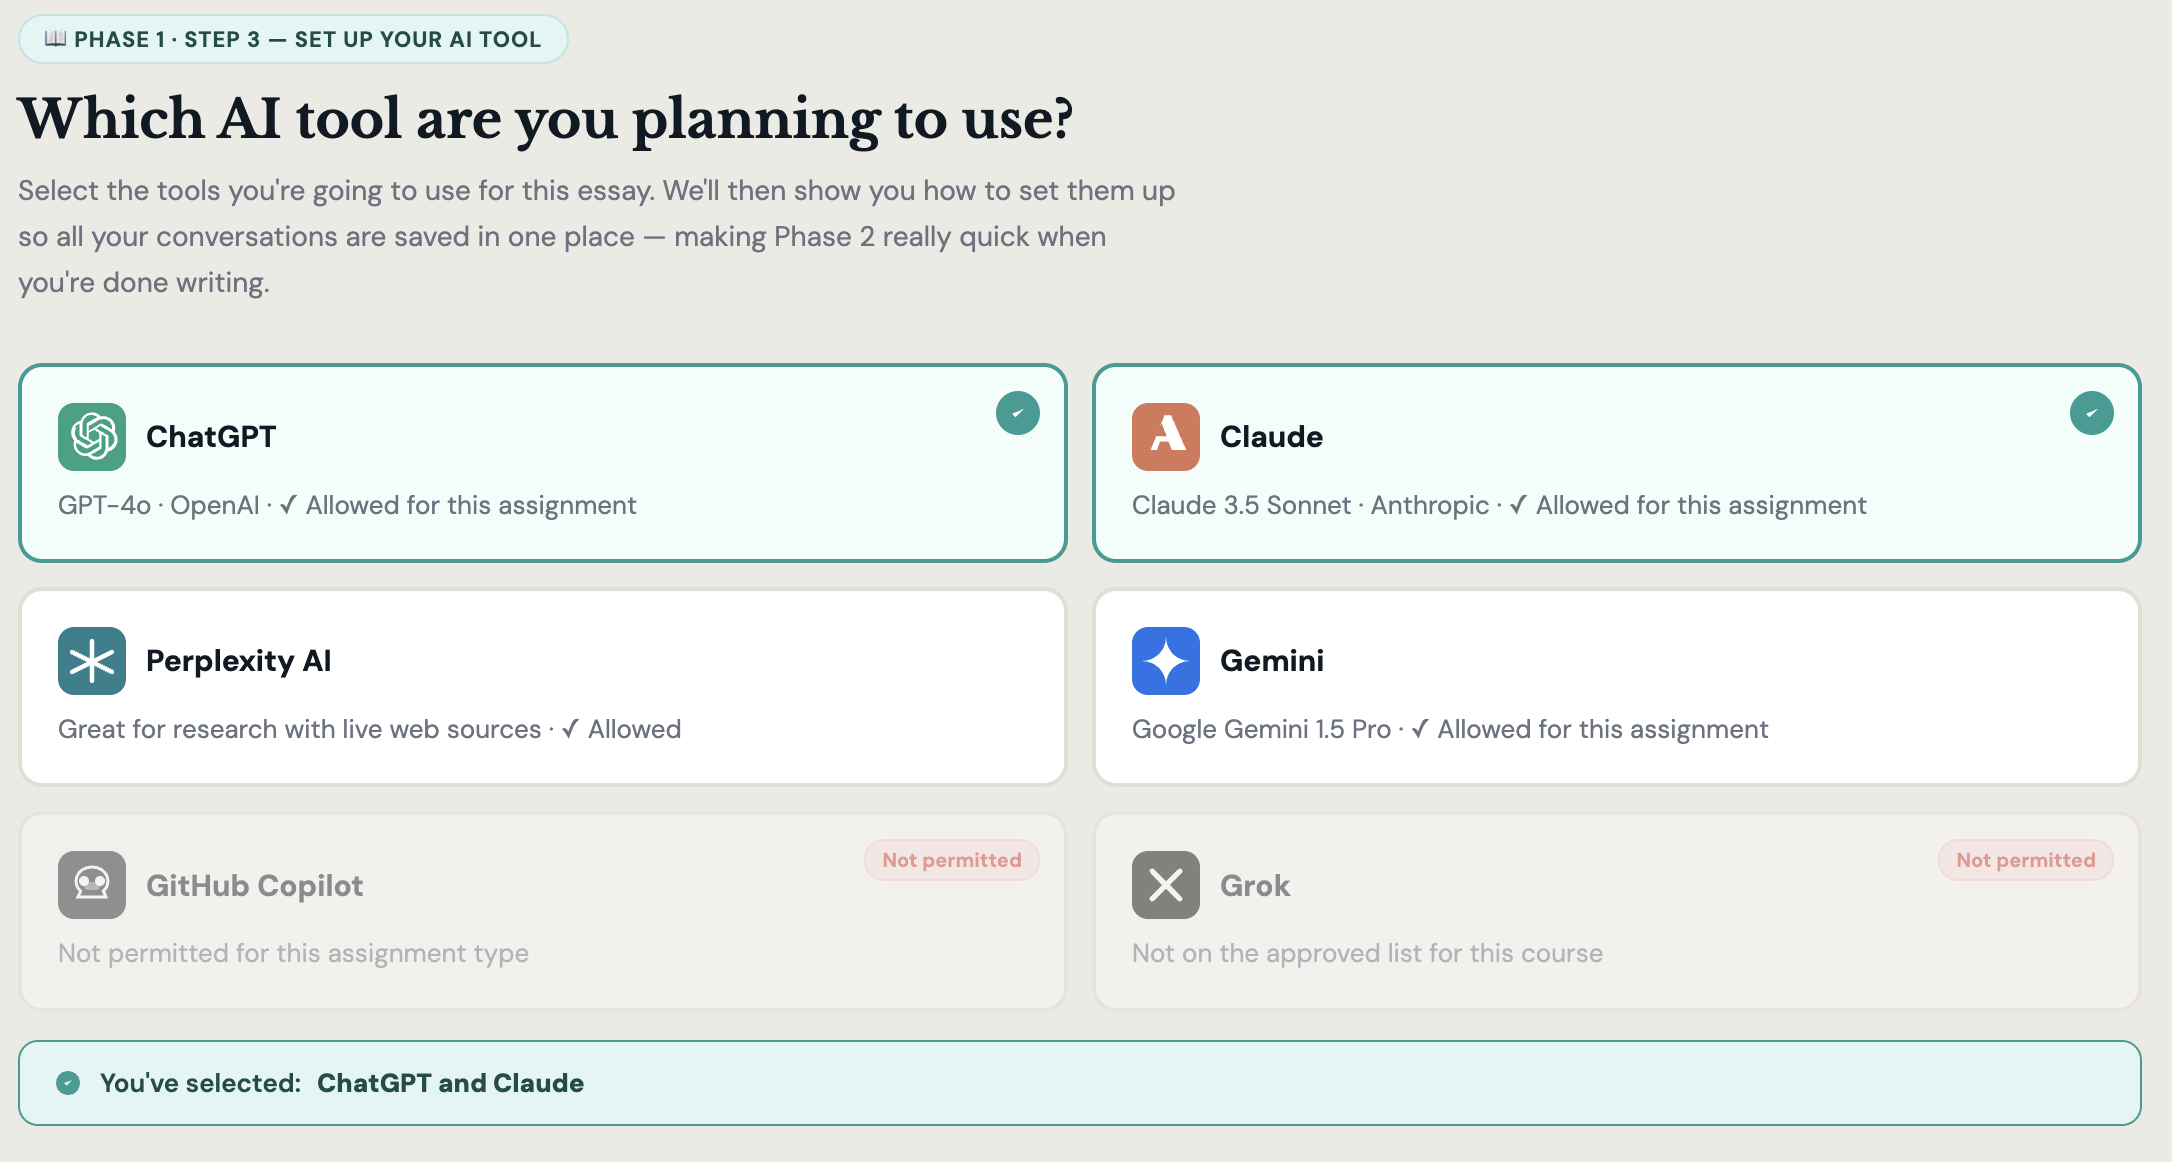
Task: Click the ChatGPT logo icon
Action: pos(92,437)
